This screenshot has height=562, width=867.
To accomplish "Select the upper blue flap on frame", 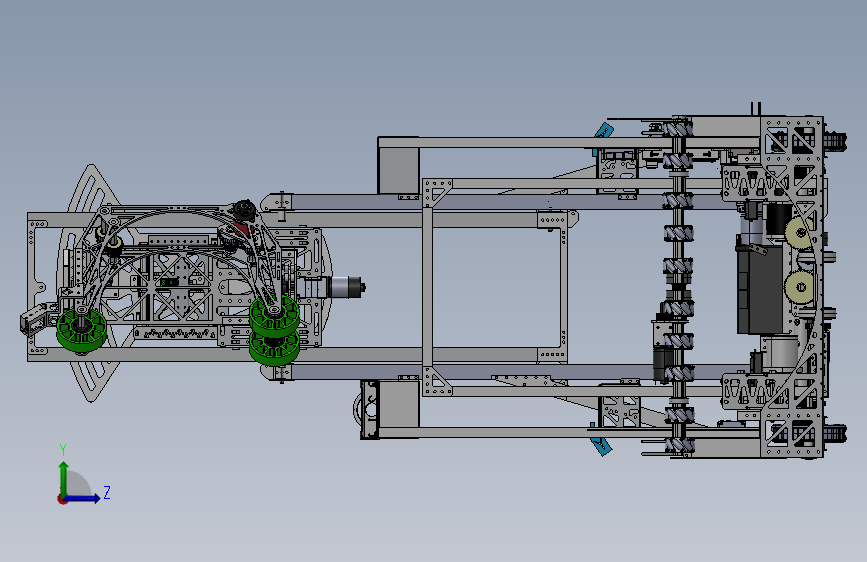I will (604, 134).
